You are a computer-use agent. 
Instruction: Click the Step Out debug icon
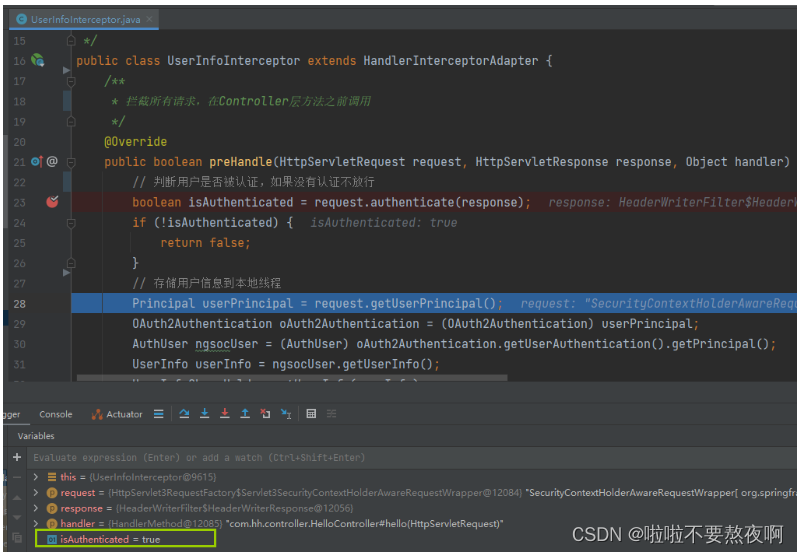244,414
